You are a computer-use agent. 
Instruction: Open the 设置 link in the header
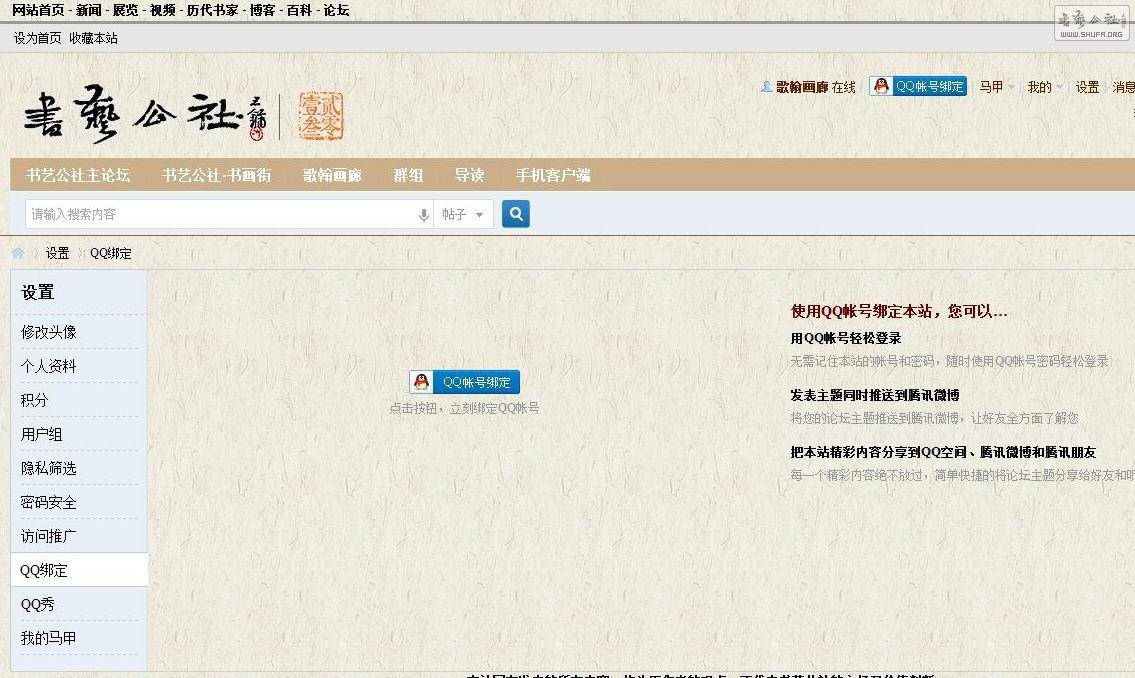tap(1087, 87)
